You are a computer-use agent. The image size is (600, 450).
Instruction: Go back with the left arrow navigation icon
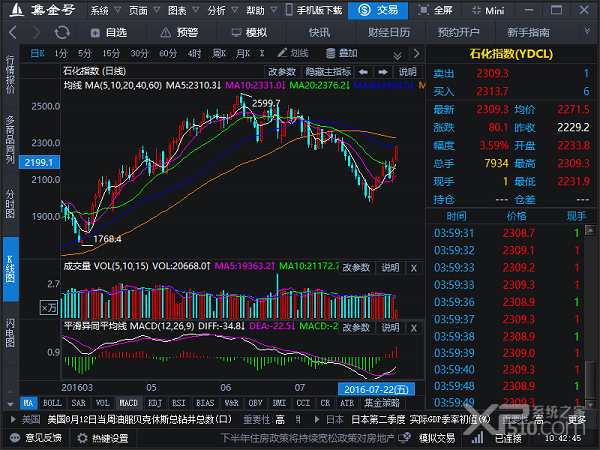(13, 33)
